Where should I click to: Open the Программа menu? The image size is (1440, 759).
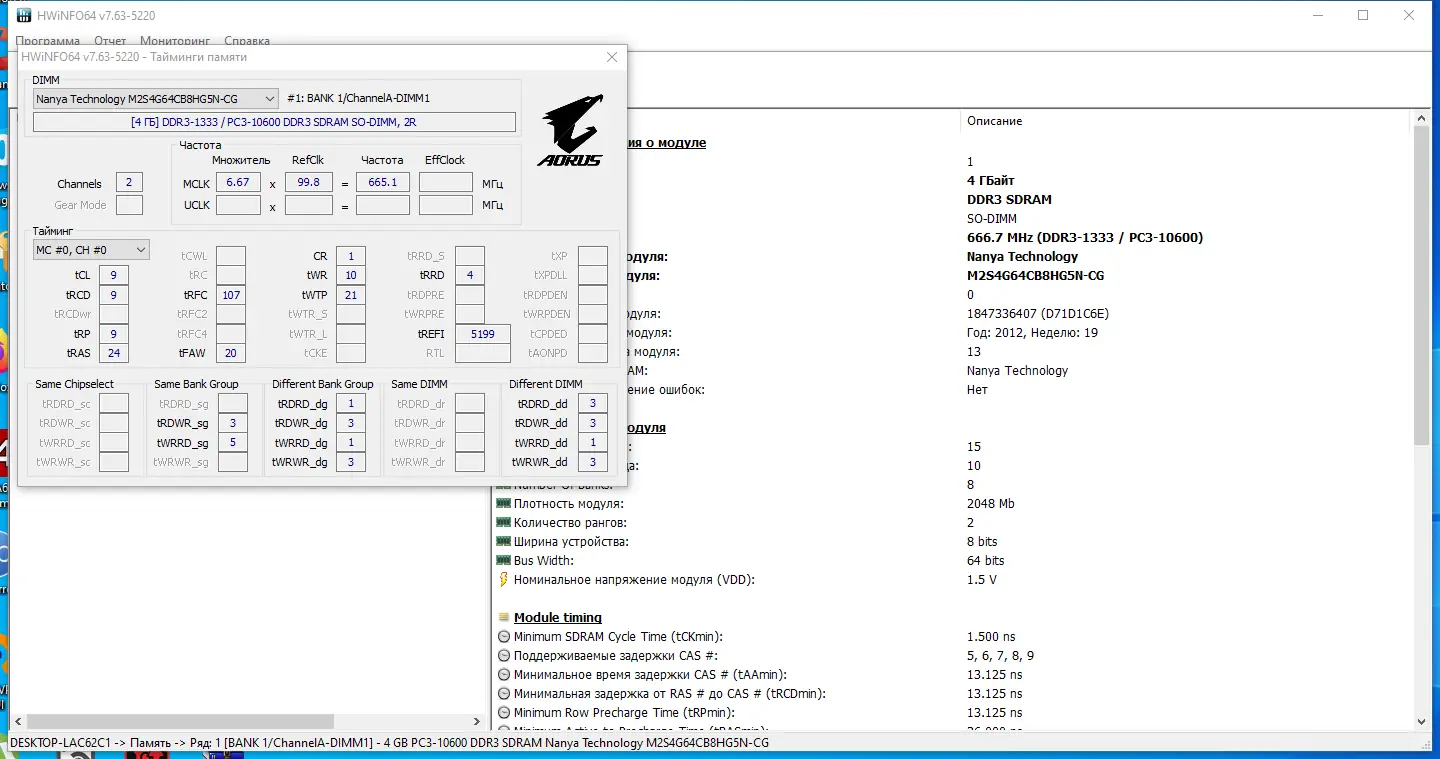point(47,41)
